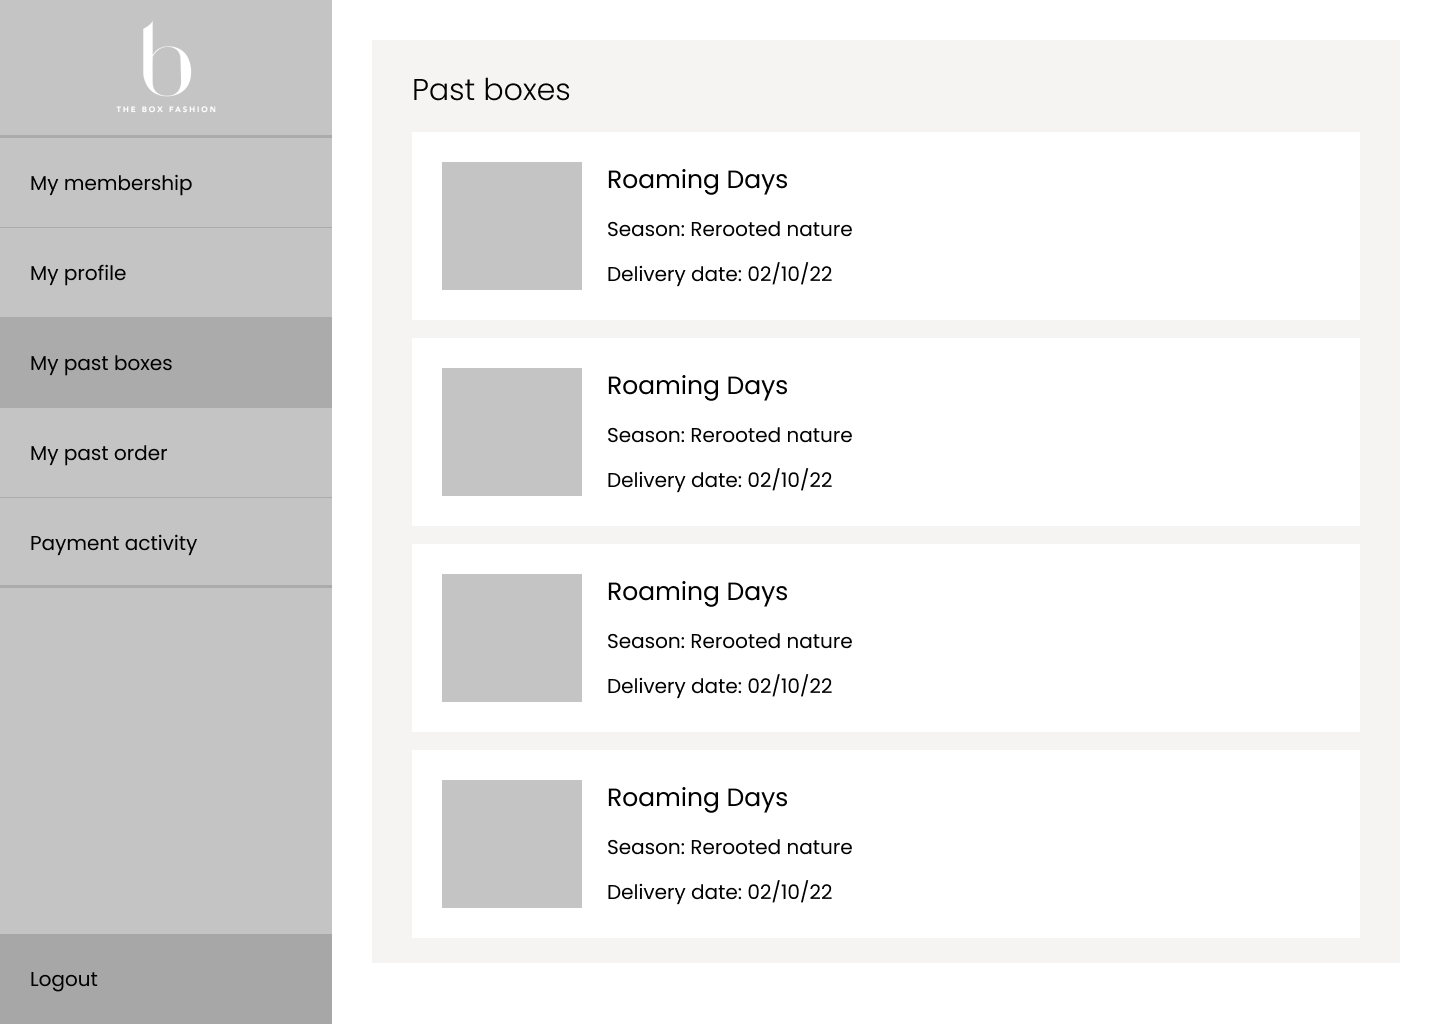Click the Past boxes heading

tap(491, 89)
